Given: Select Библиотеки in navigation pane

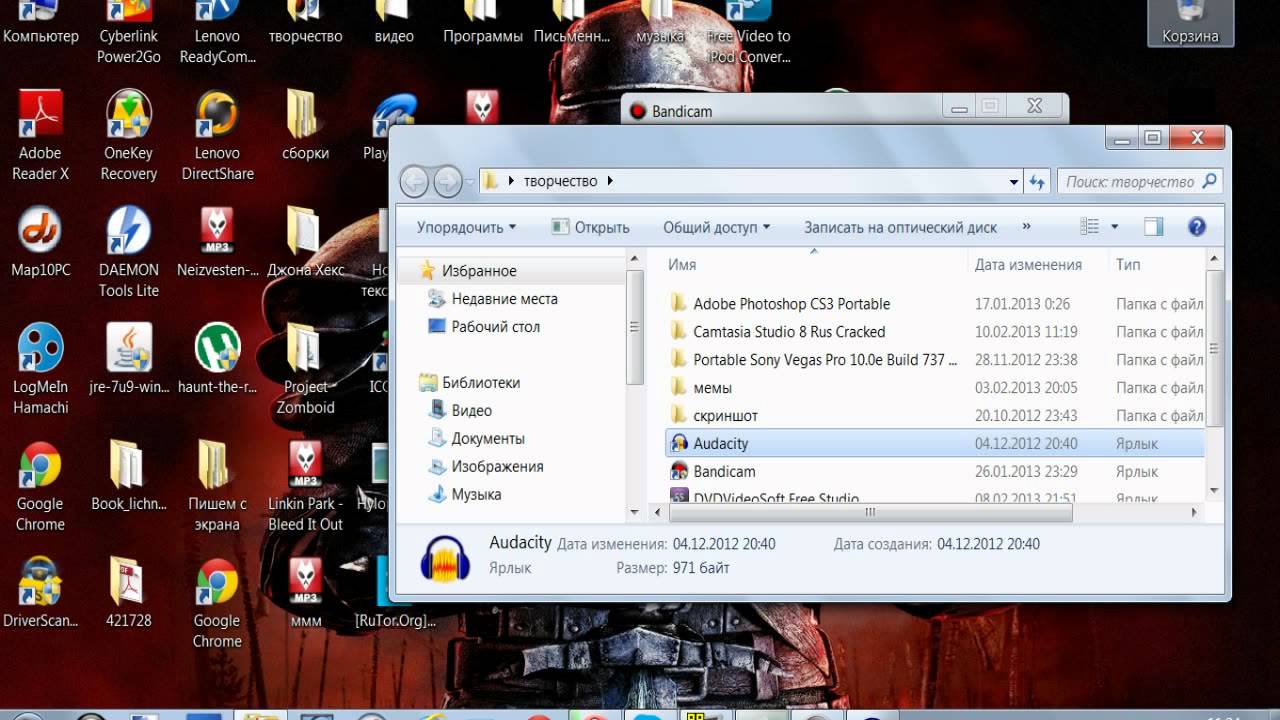Looking at the screenshot, I should click(x=470, y=383).
